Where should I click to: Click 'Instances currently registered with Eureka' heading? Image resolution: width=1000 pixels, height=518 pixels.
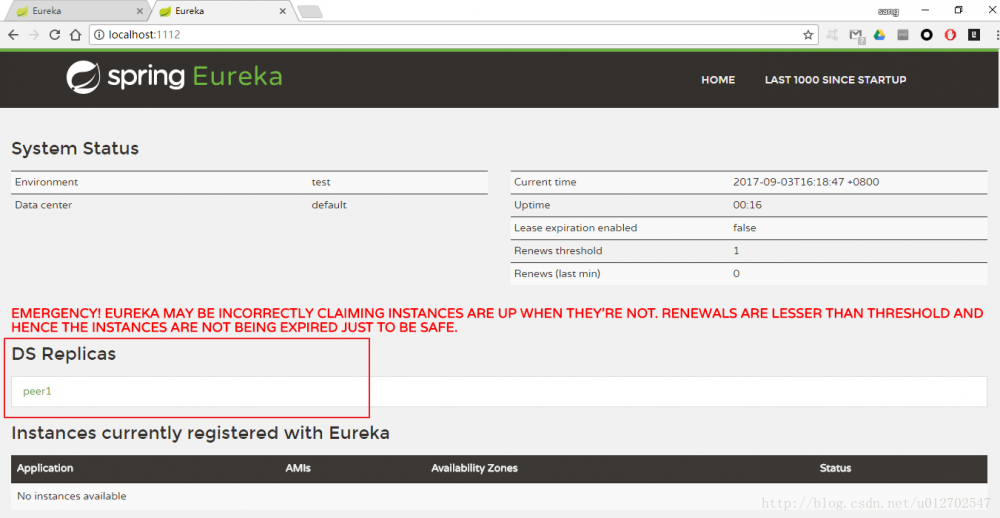click(200, 433)
